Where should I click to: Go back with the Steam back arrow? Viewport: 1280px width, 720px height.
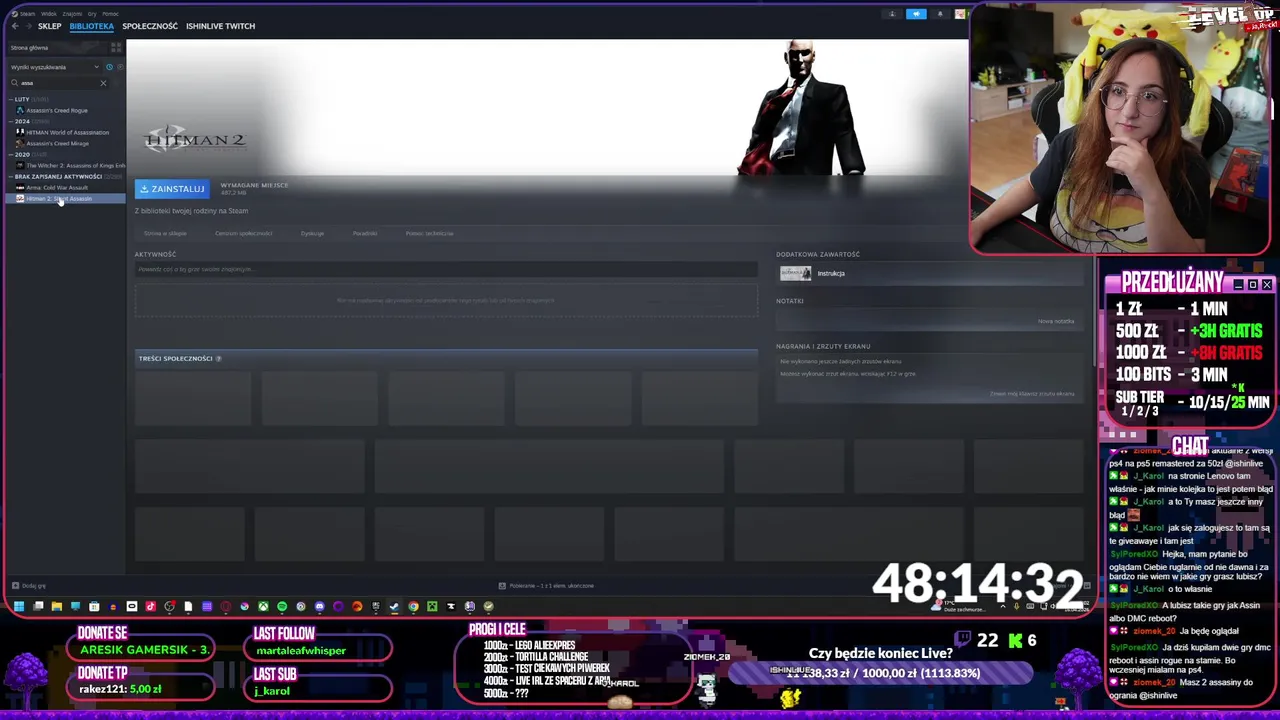(x=15, y=26)
